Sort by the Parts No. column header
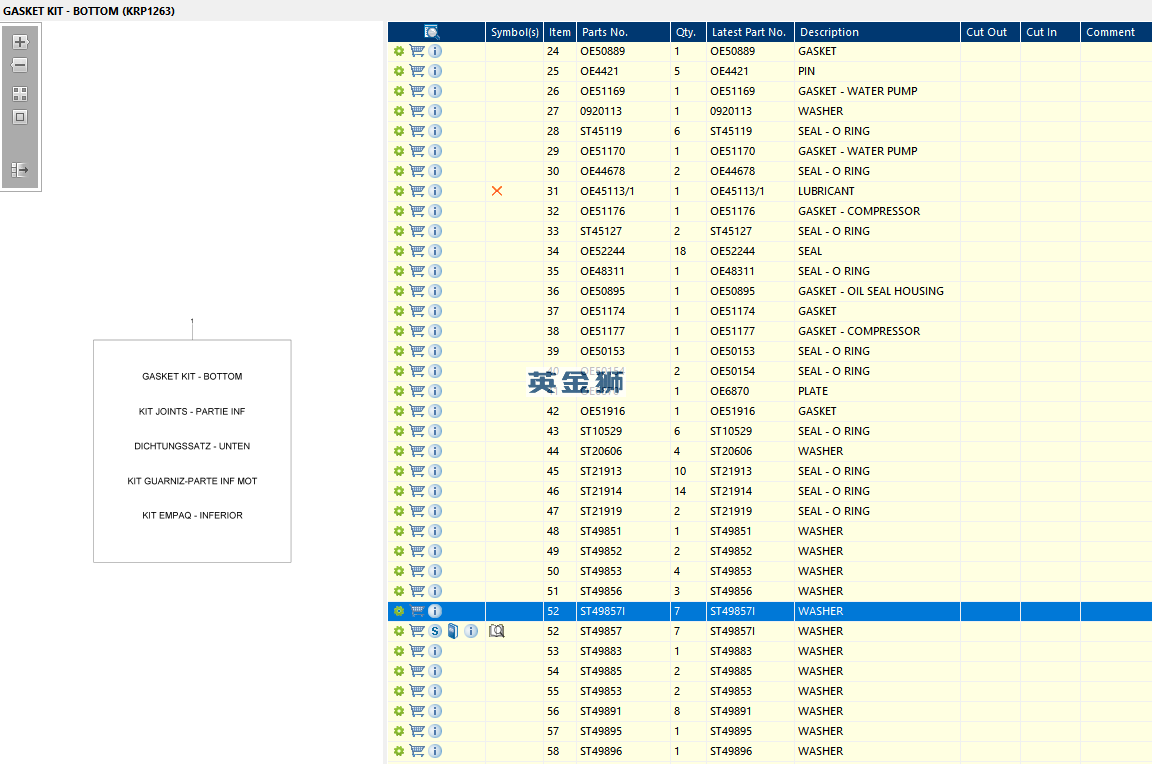This screenshot has width=1152, height=764. coord(605,32)
